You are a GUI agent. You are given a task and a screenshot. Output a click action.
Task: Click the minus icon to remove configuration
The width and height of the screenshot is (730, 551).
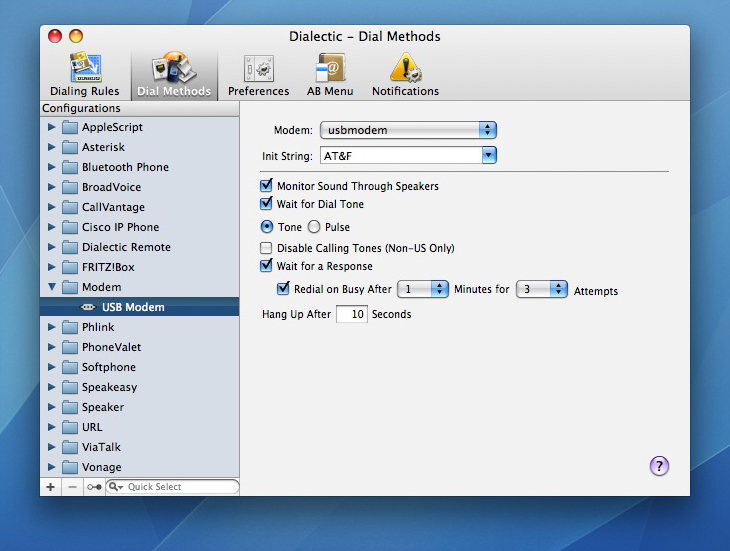(x=72, y=487)
